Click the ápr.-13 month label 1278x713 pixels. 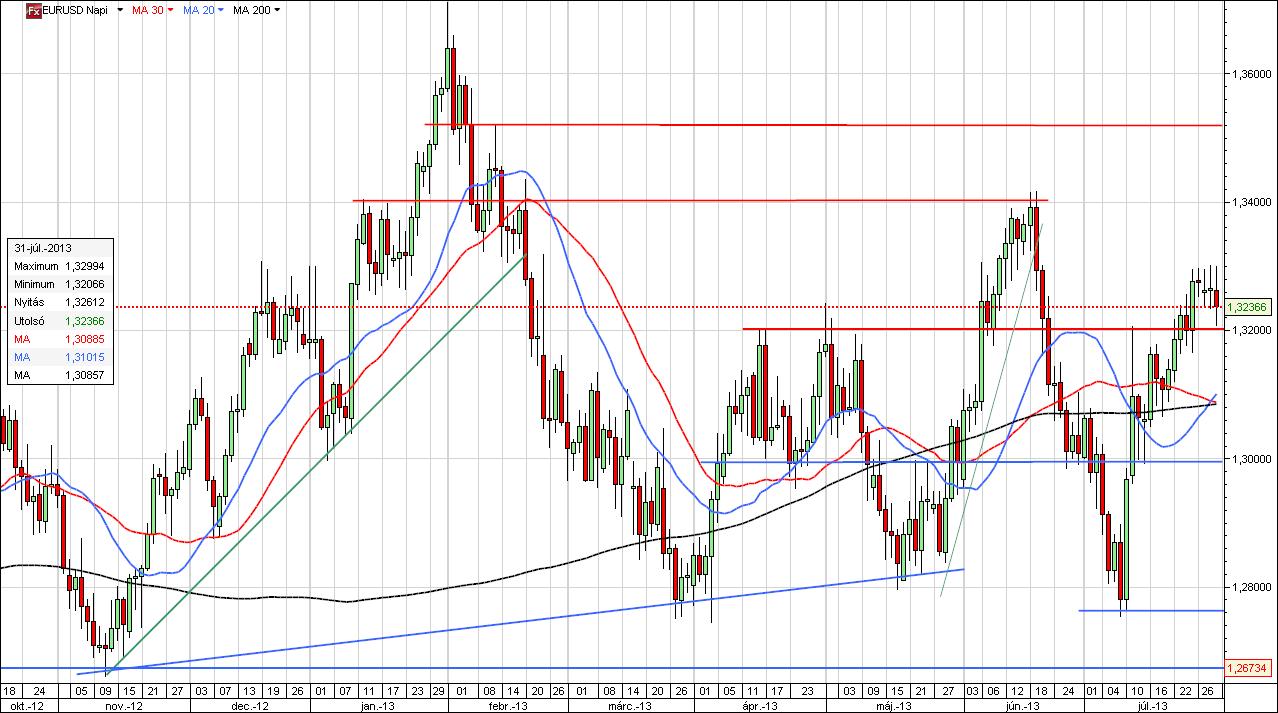tap(760, 706)
